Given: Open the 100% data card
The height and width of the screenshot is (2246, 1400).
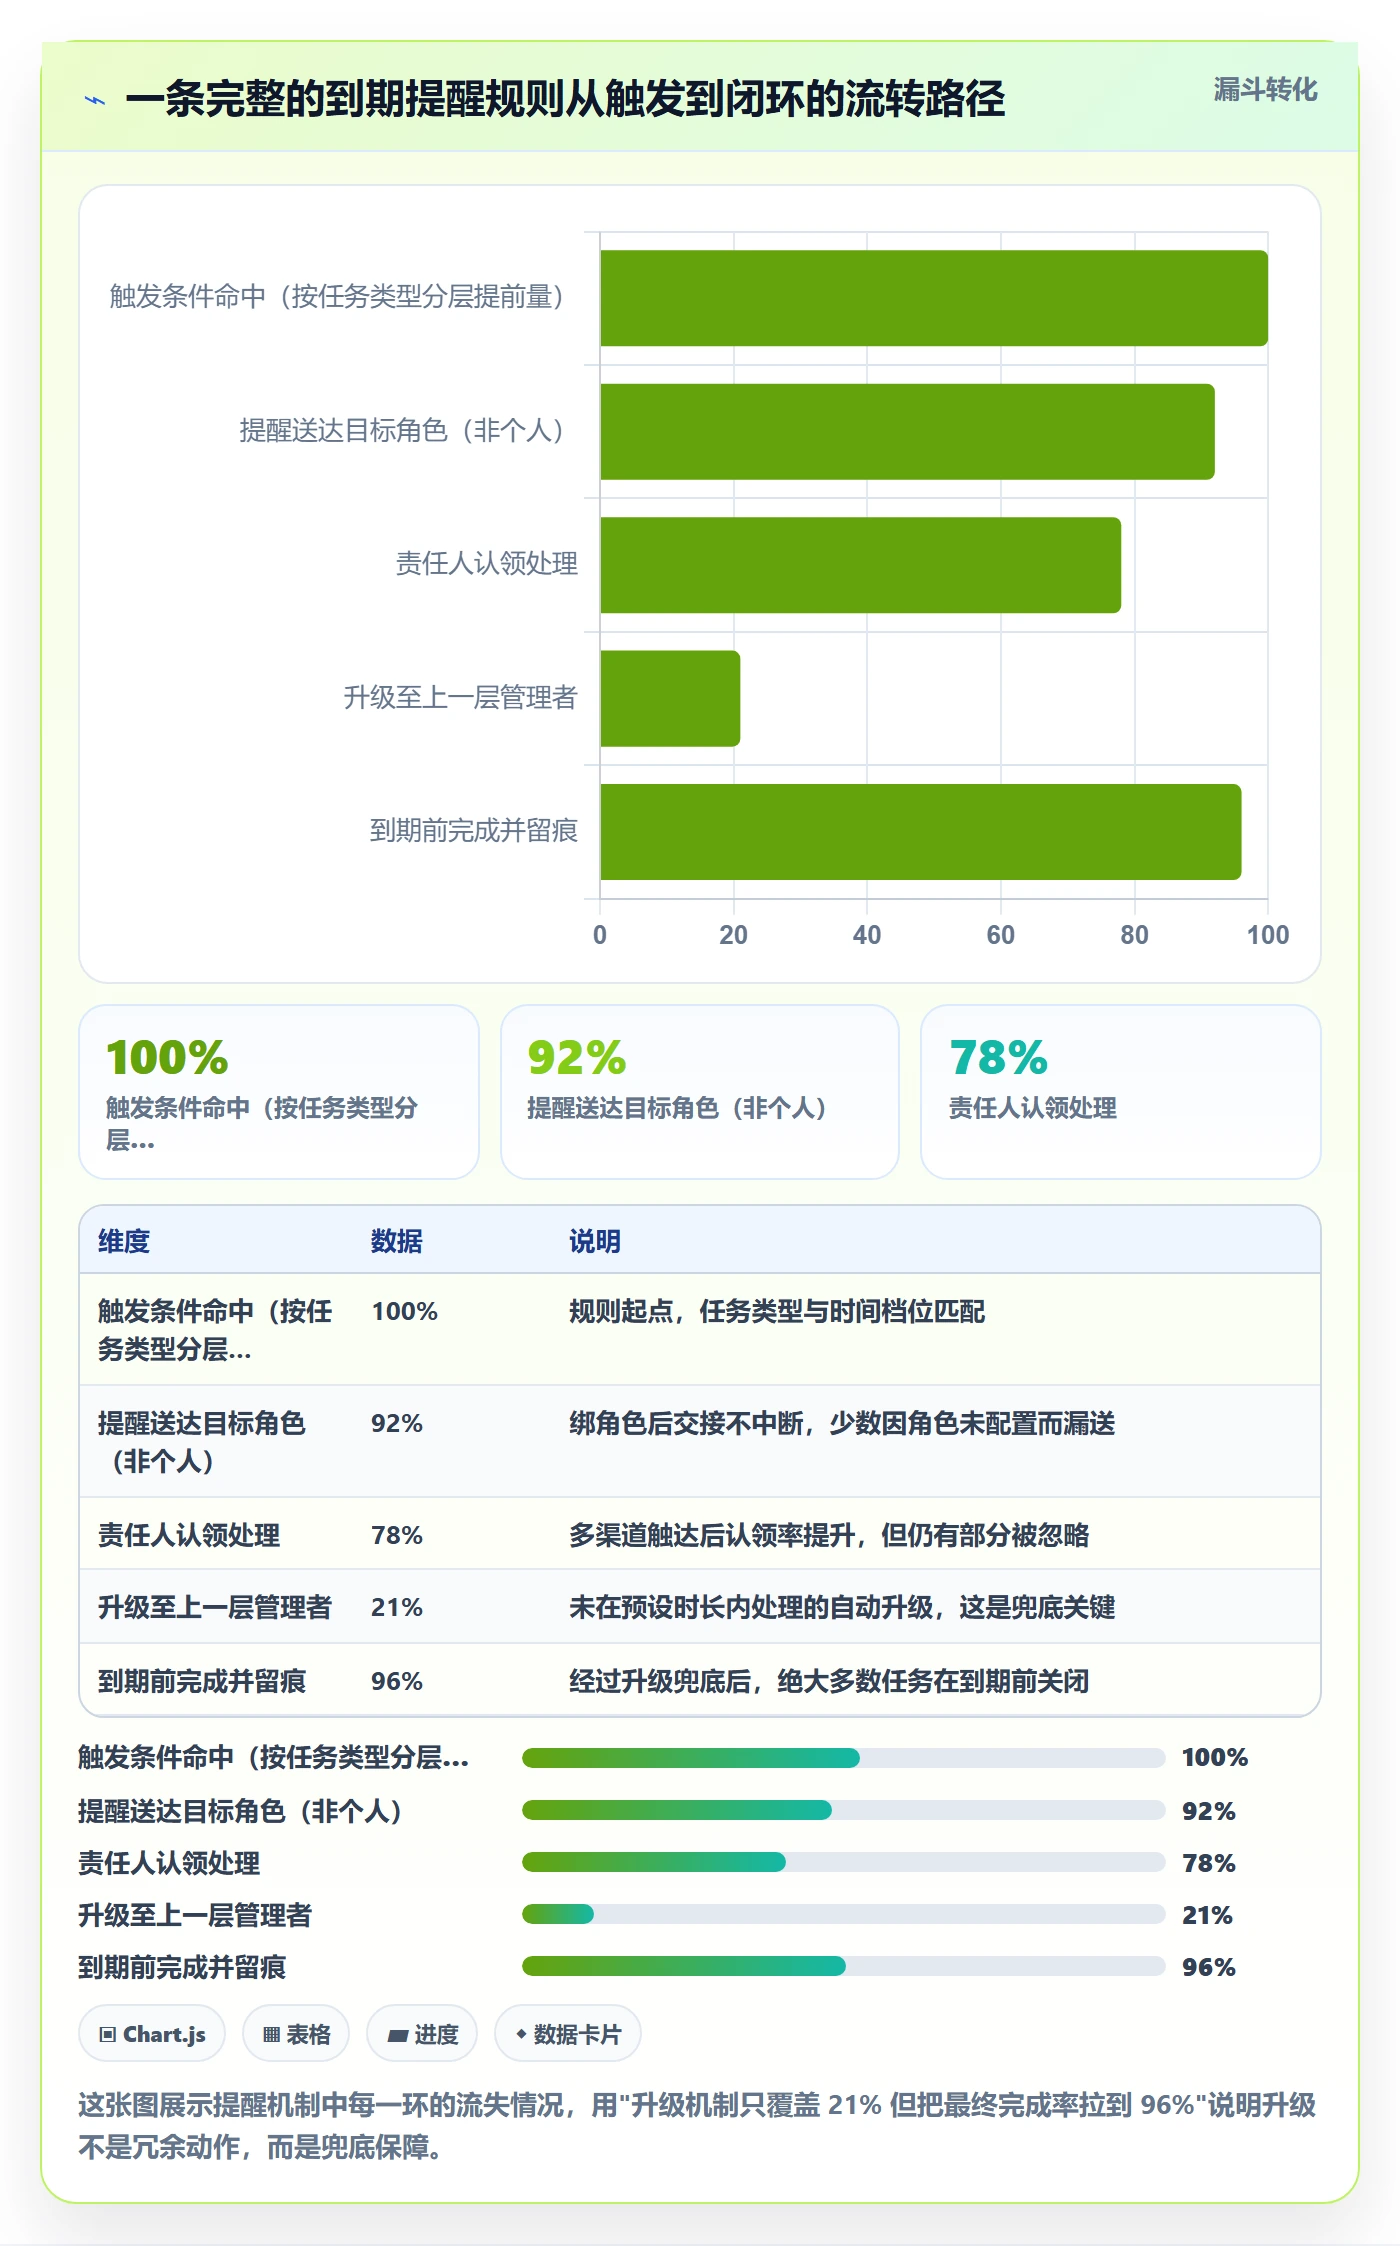Looking at the screenshot, I should [x=279, y=1092].
